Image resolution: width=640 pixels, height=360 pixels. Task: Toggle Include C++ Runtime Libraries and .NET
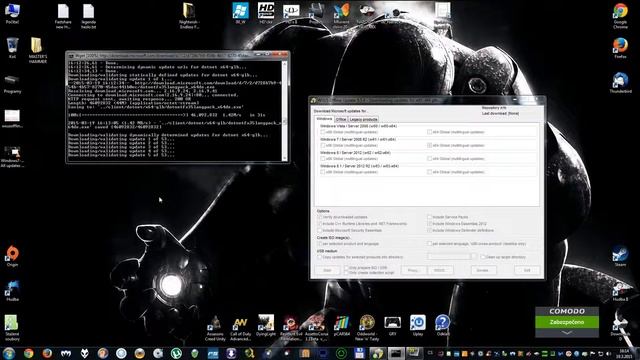pyautogui.click(x=320, y=224)
